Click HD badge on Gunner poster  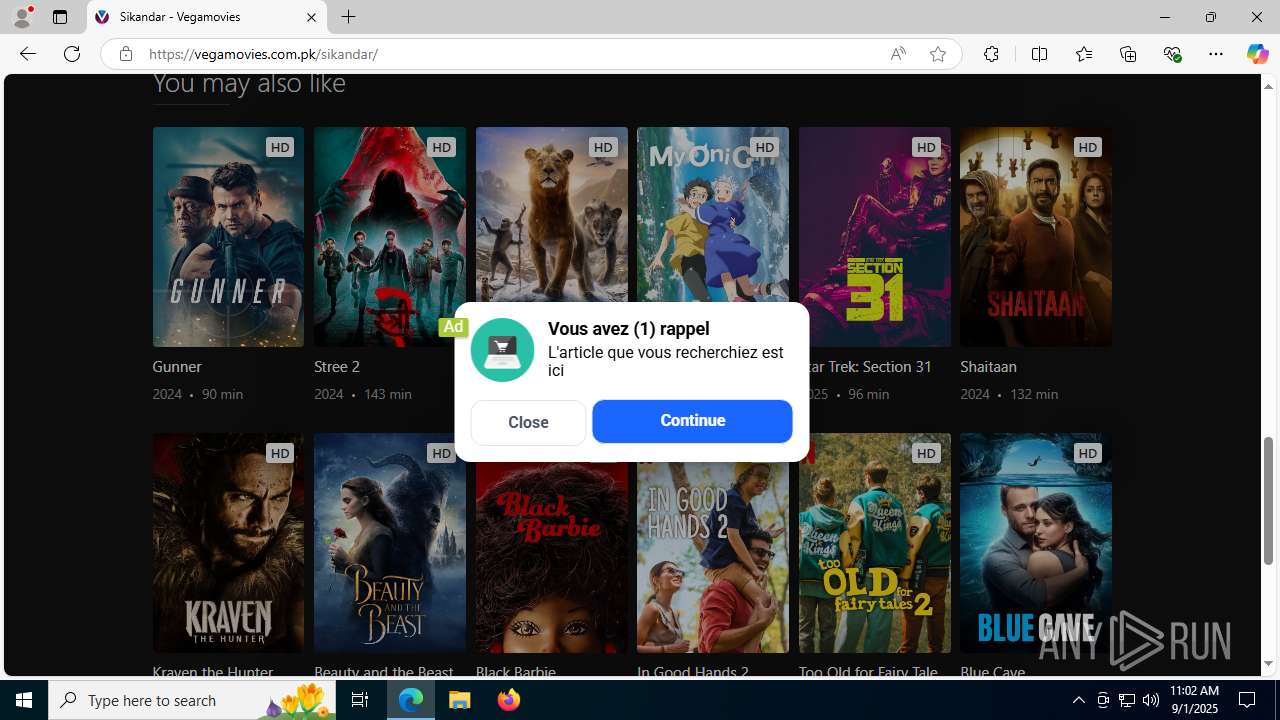pos(280,147)
